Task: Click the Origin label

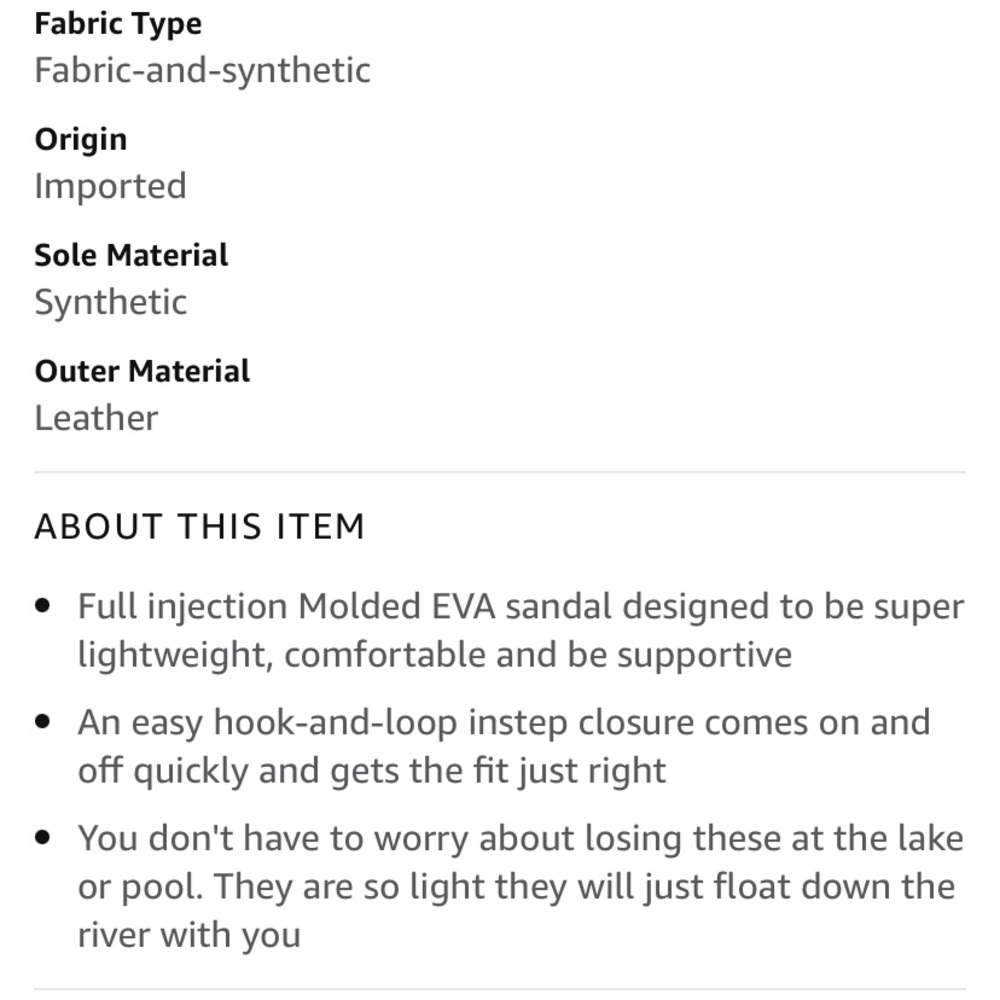Action: point(81,139)
